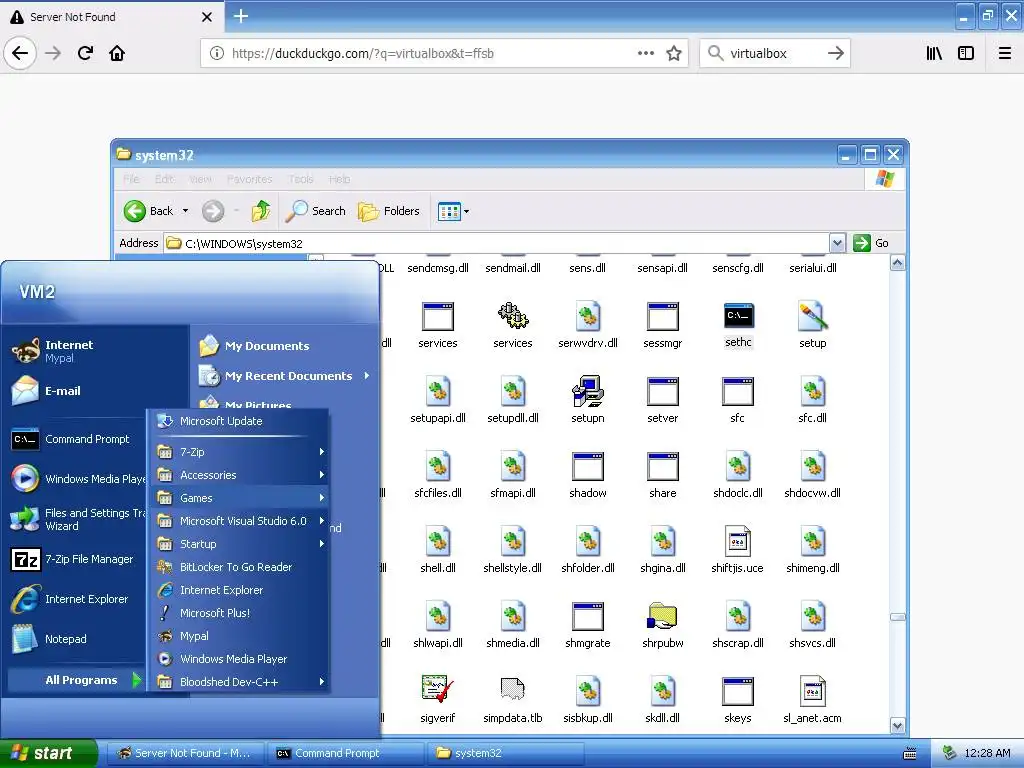The image size is (1024, 768).
Task: Switch to system32 taskbar button
Action: [506, 753]
